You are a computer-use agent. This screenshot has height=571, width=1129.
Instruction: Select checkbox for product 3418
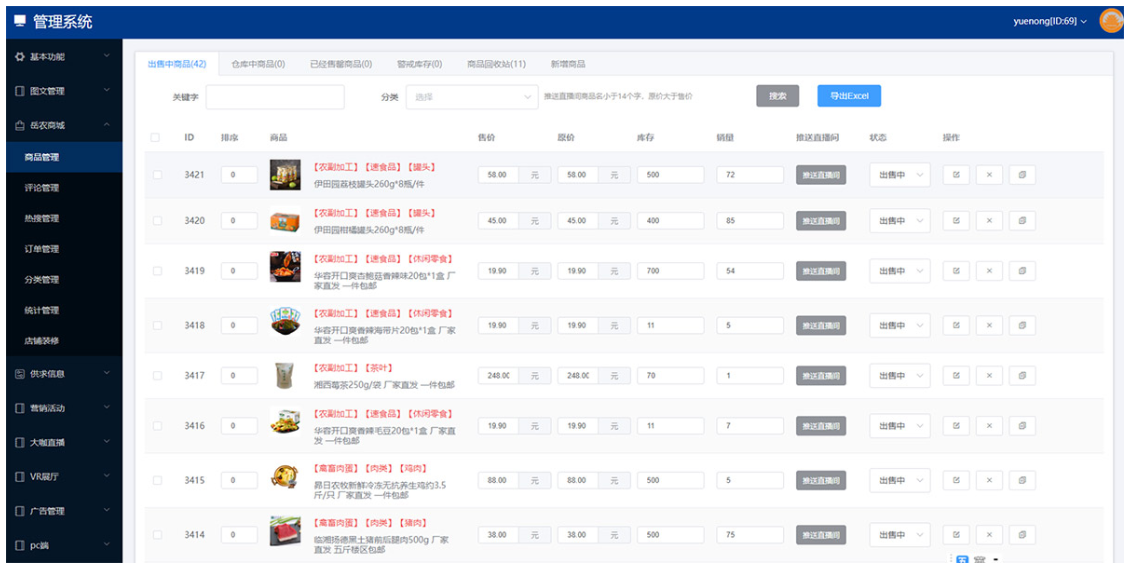[x=157, y=325]
